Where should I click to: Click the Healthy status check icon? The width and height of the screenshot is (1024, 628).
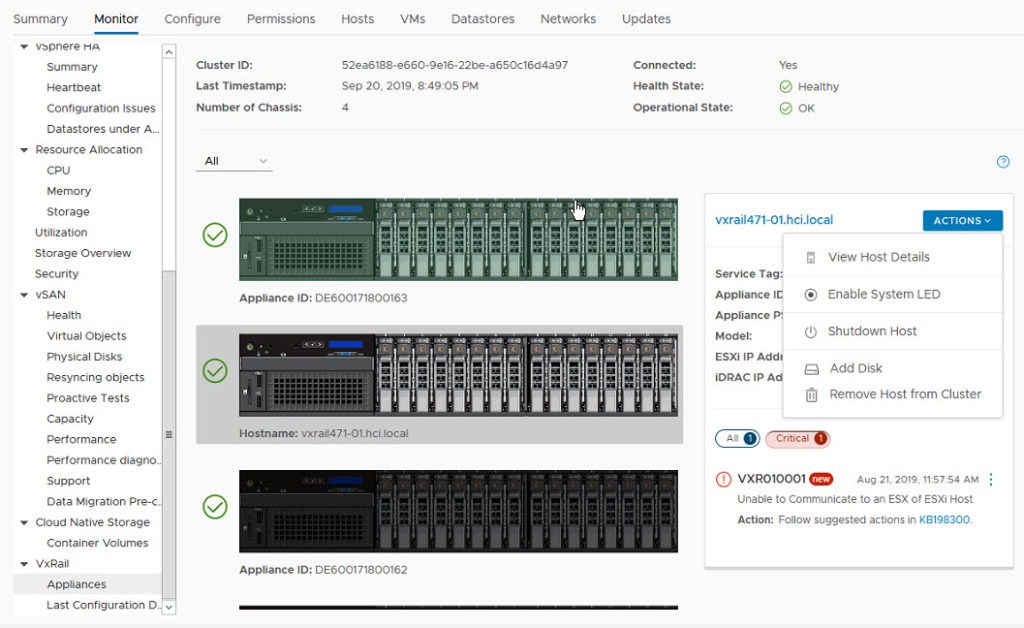tap(786, 87)
